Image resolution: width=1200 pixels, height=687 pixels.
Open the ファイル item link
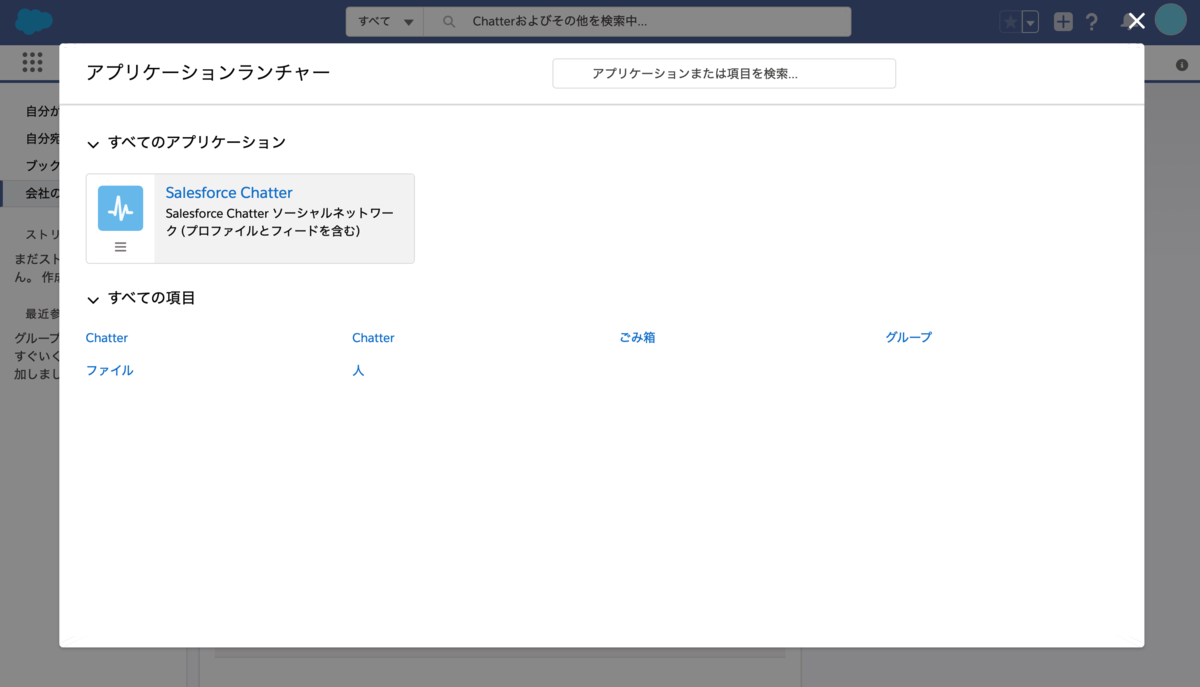[x=109, y=369]
